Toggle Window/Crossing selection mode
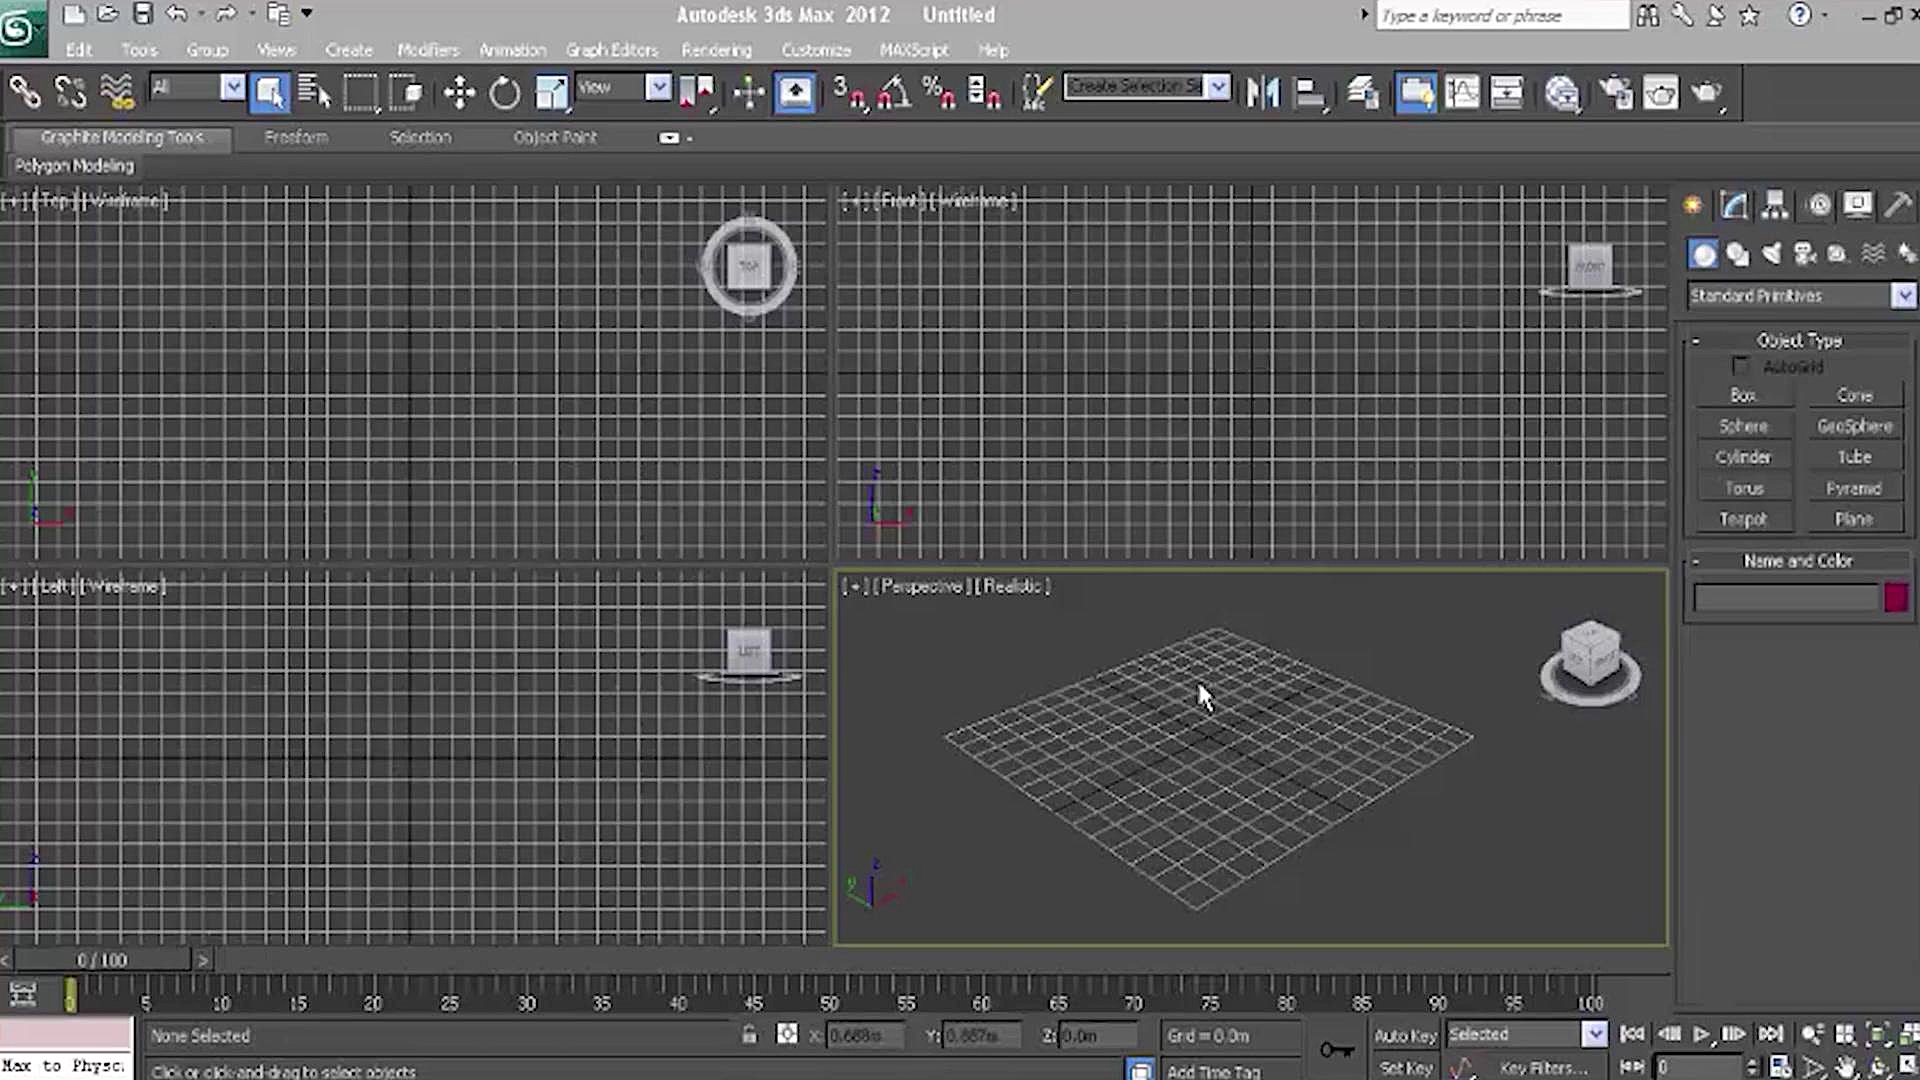 click(406, 92)
